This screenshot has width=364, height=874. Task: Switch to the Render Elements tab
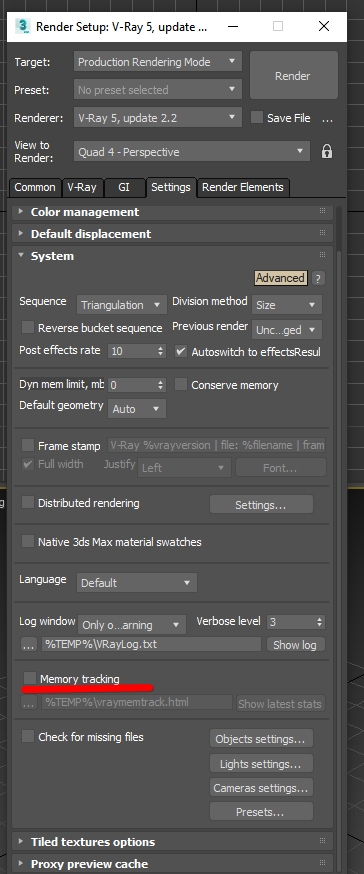pos(242,187)
